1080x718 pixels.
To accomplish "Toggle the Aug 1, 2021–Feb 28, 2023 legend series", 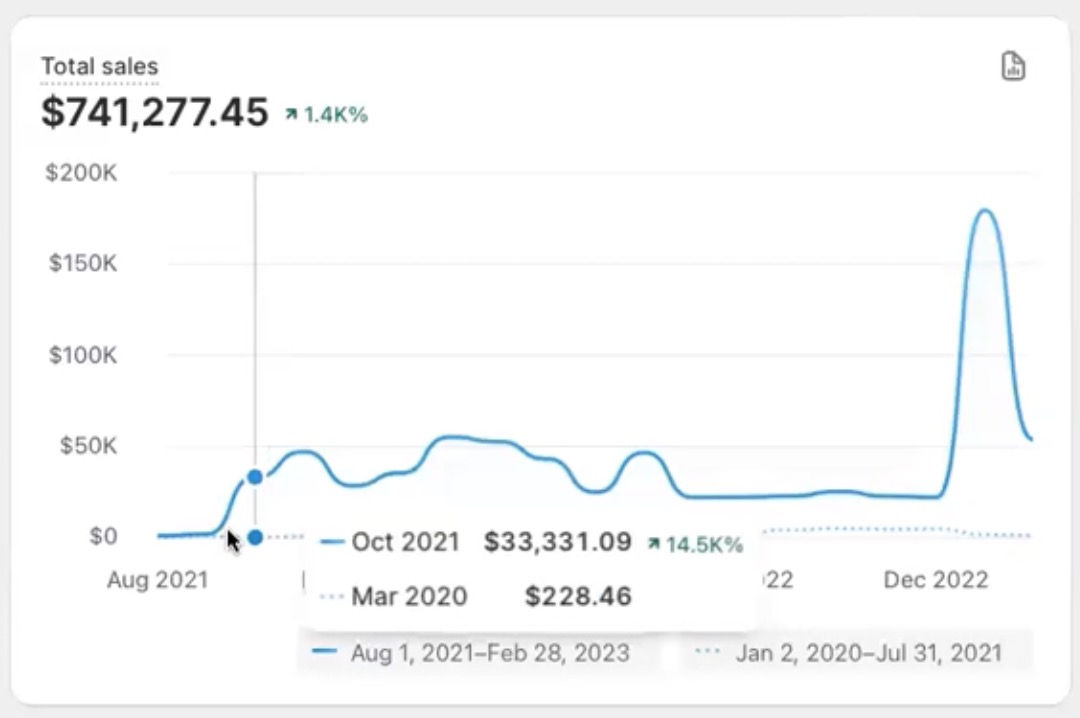I will (x=478, y=653).
